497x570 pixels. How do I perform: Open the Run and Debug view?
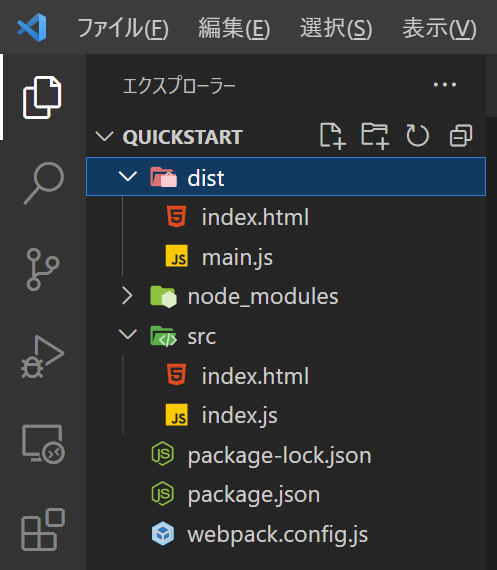coord(43,357)
